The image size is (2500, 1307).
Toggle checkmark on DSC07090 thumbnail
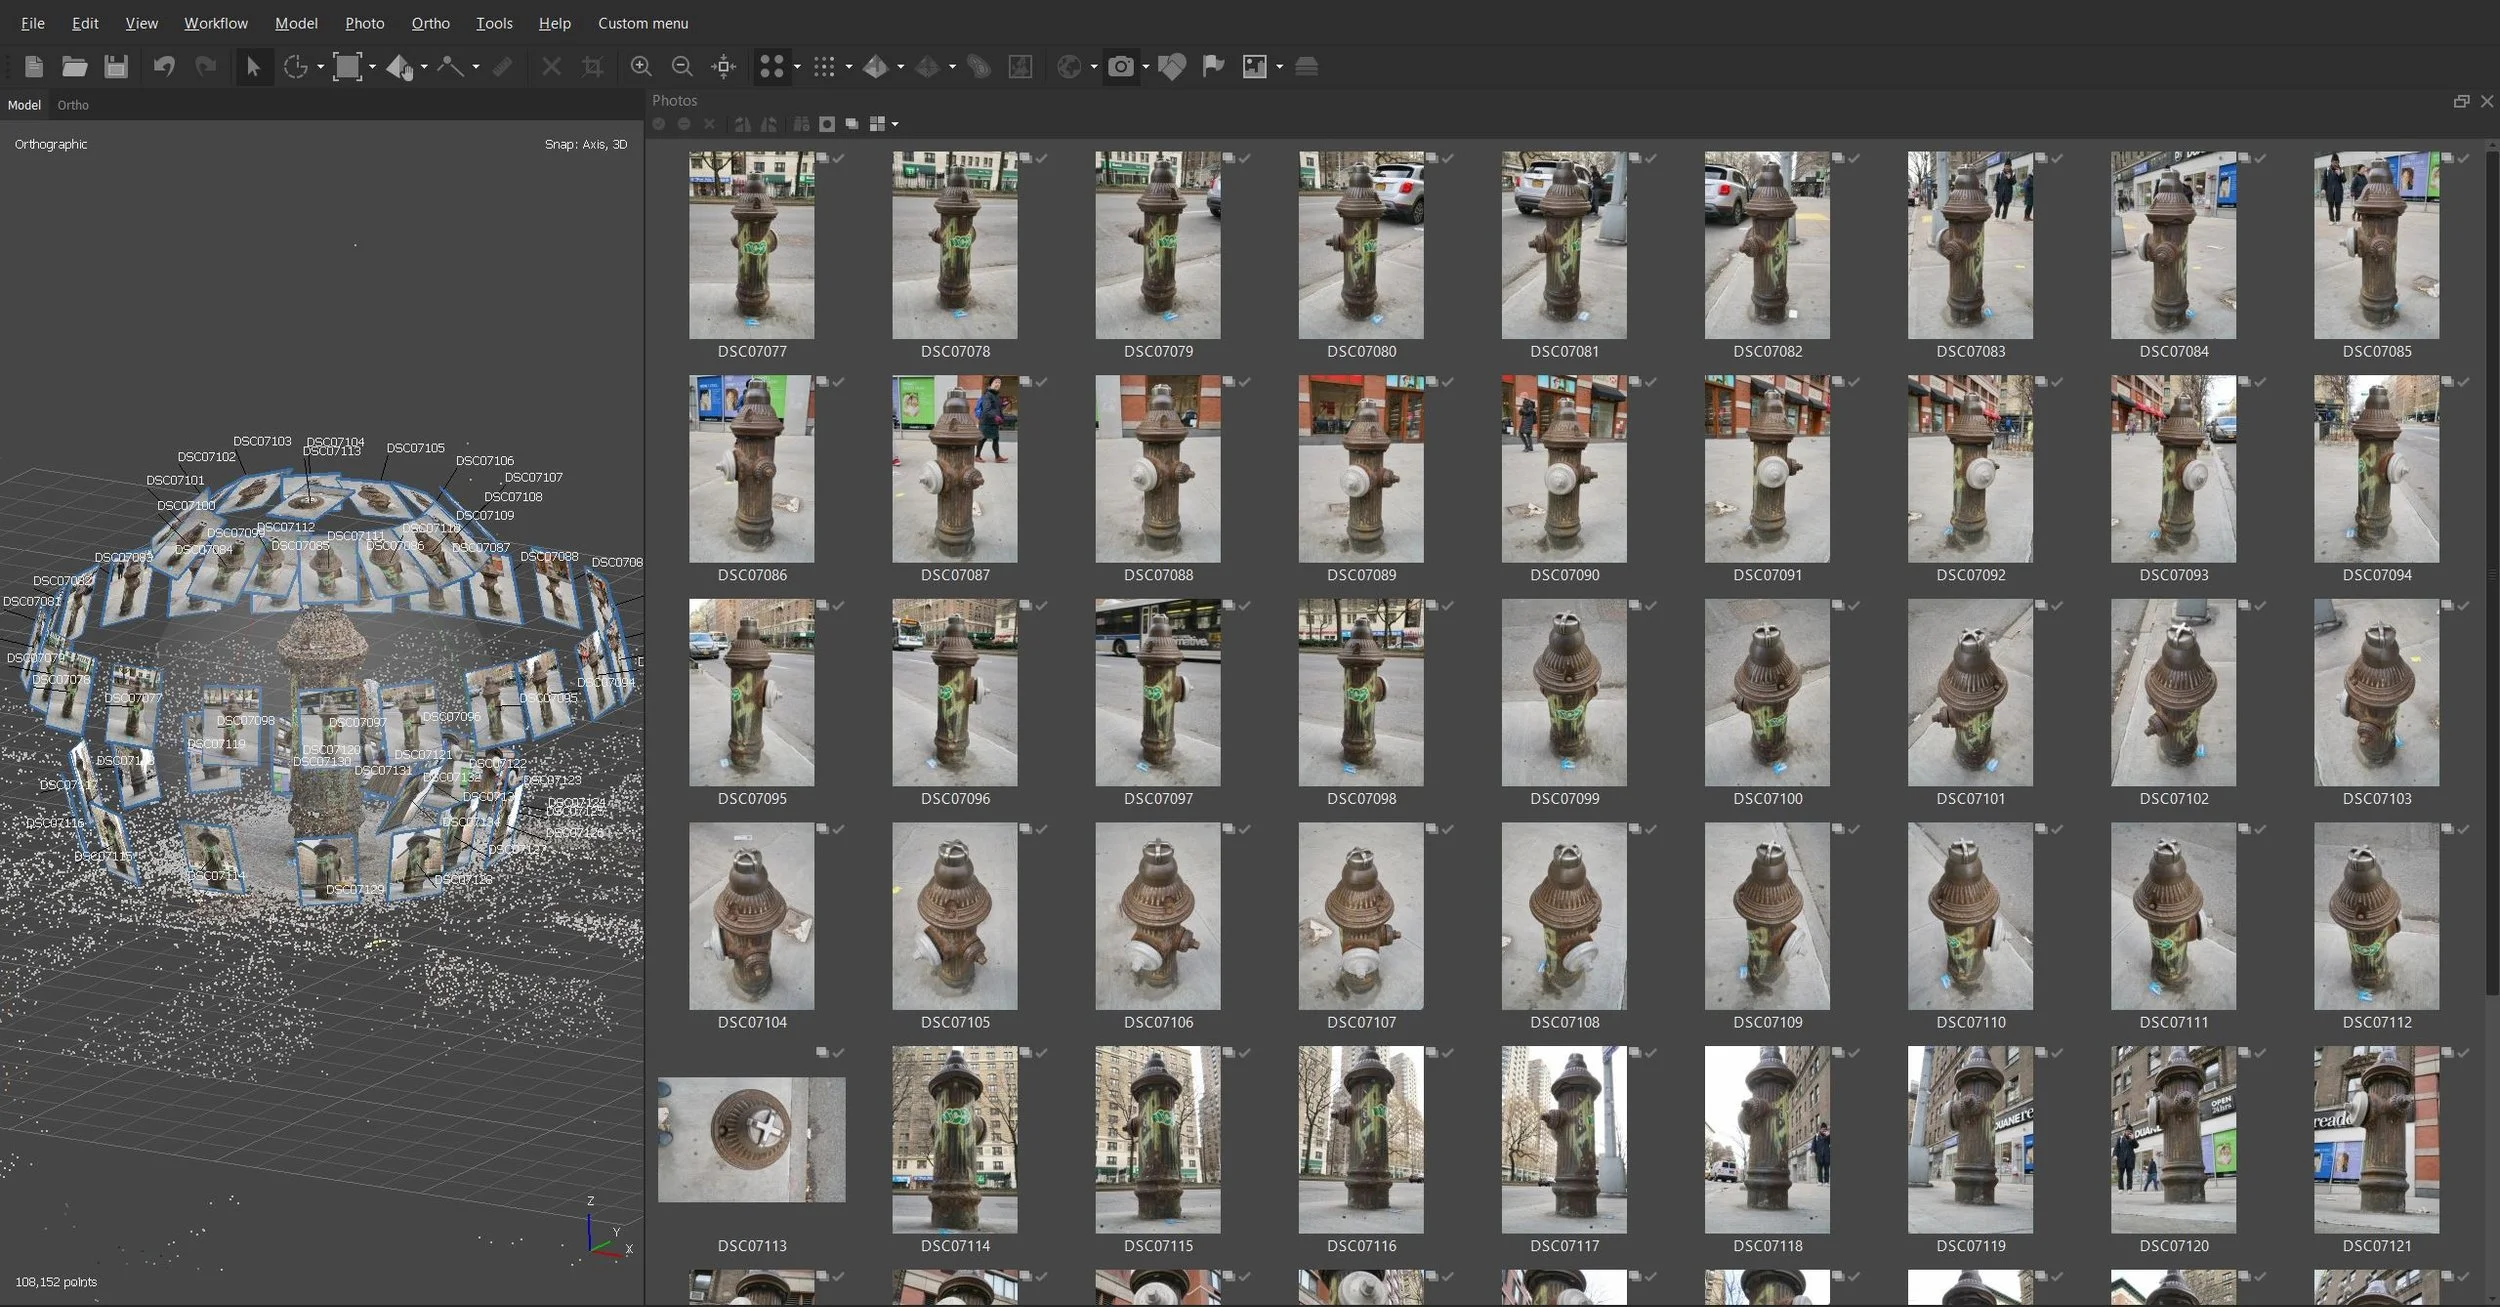[x=1651, y=382]
